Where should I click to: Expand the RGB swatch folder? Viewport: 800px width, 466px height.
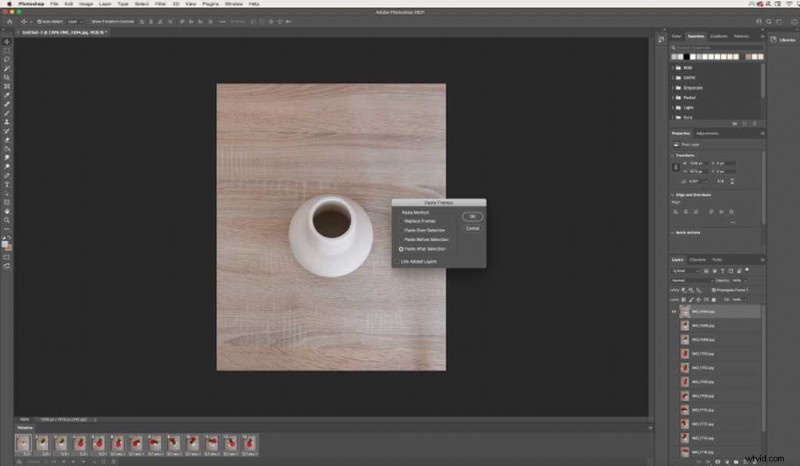coord(673,68)
